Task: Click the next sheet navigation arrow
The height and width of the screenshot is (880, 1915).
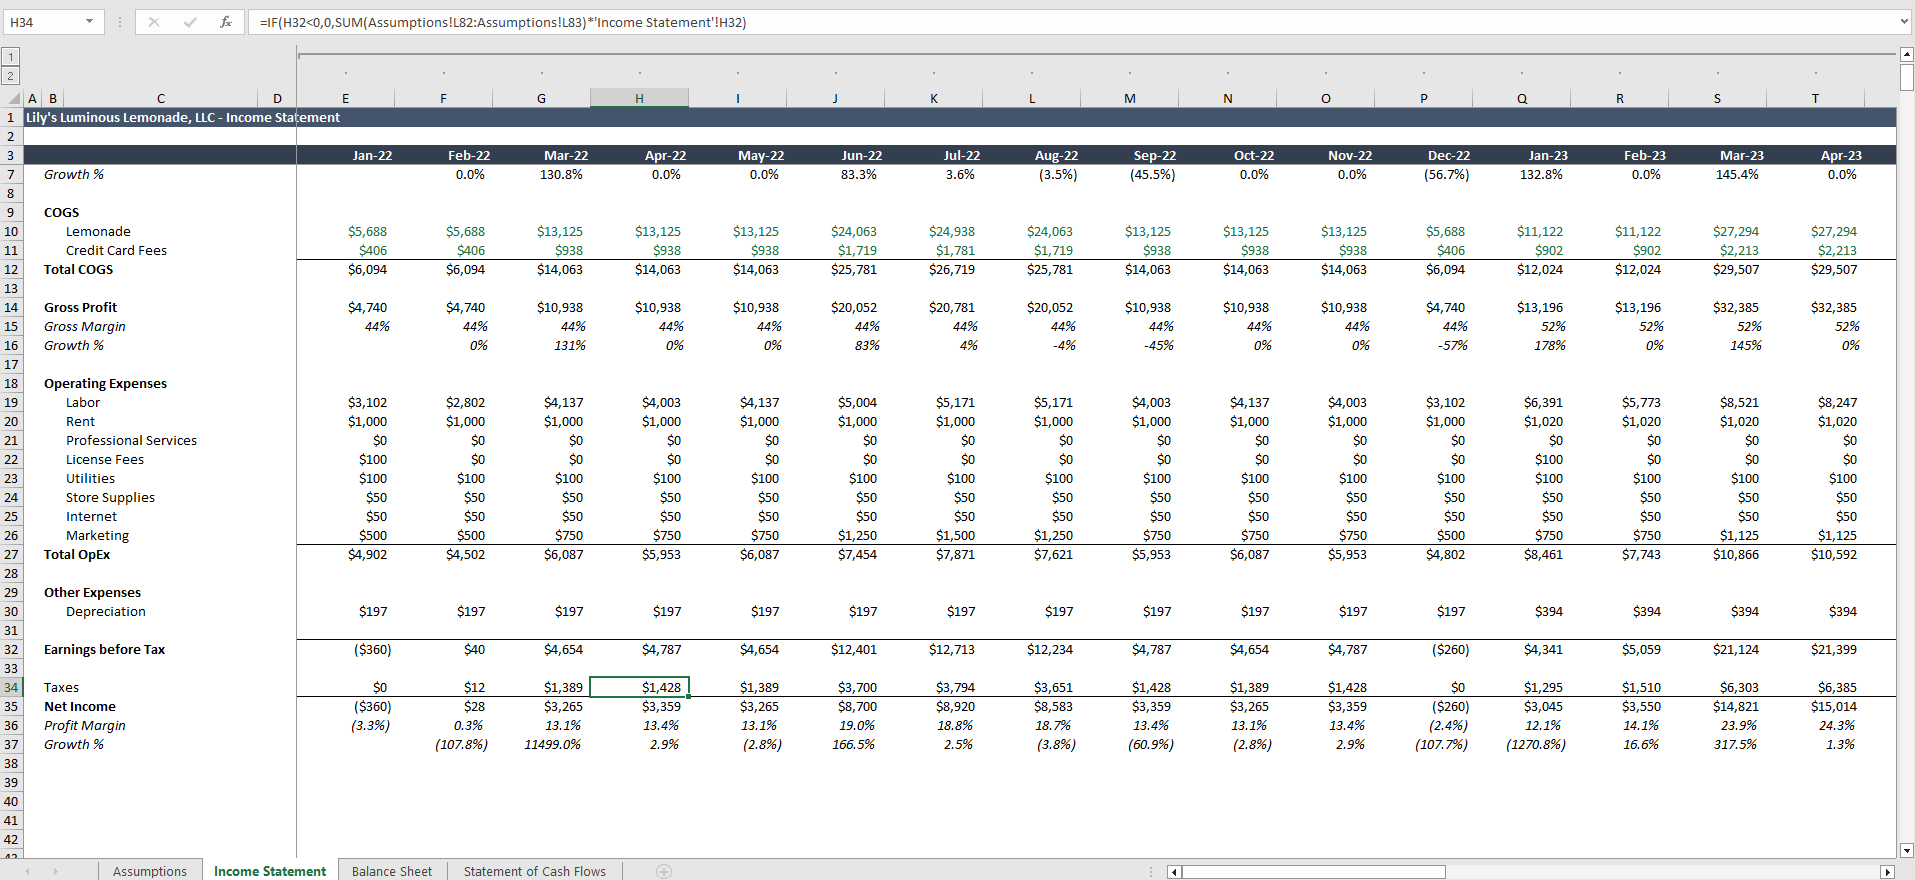Action: pyautogui.click(x=56, y=872)
